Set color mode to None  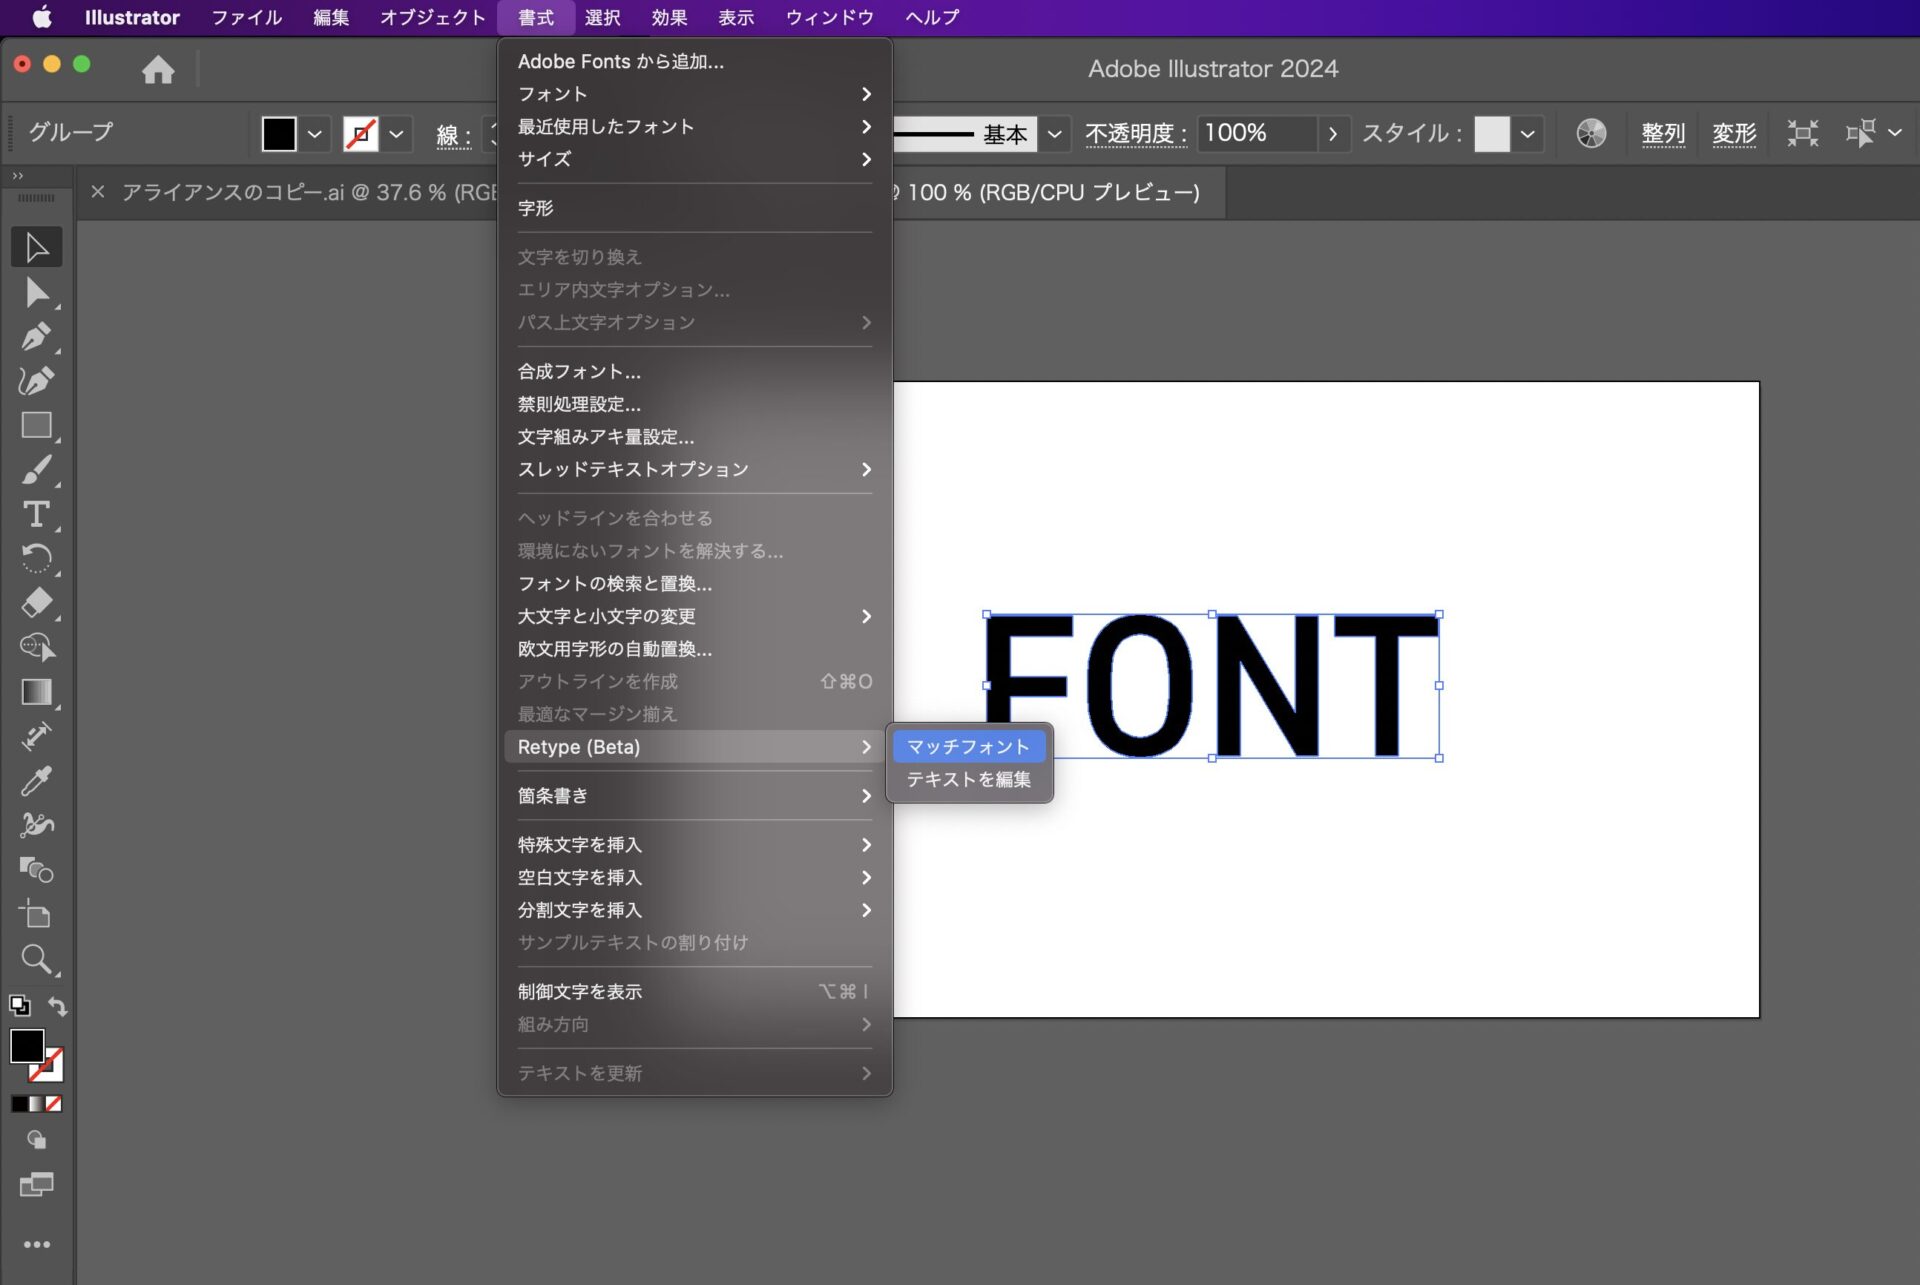[54, 1104]
